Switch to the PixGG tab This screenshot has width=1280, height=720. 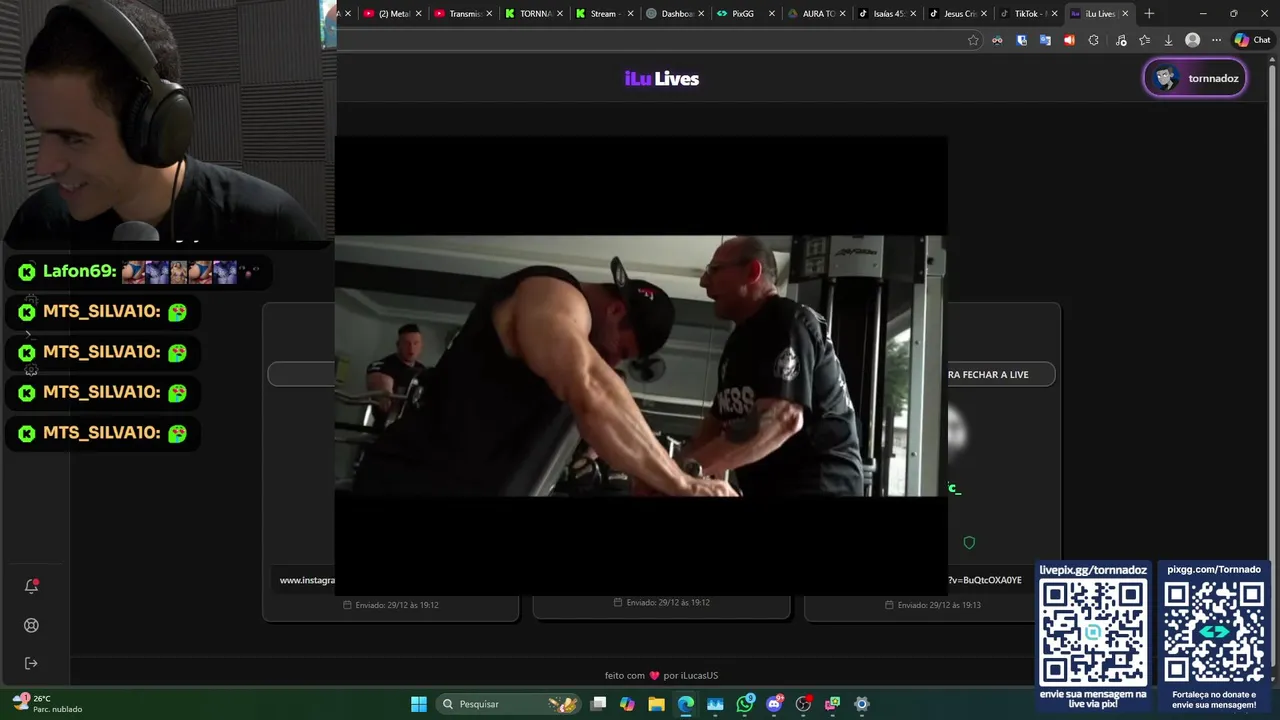743,14
